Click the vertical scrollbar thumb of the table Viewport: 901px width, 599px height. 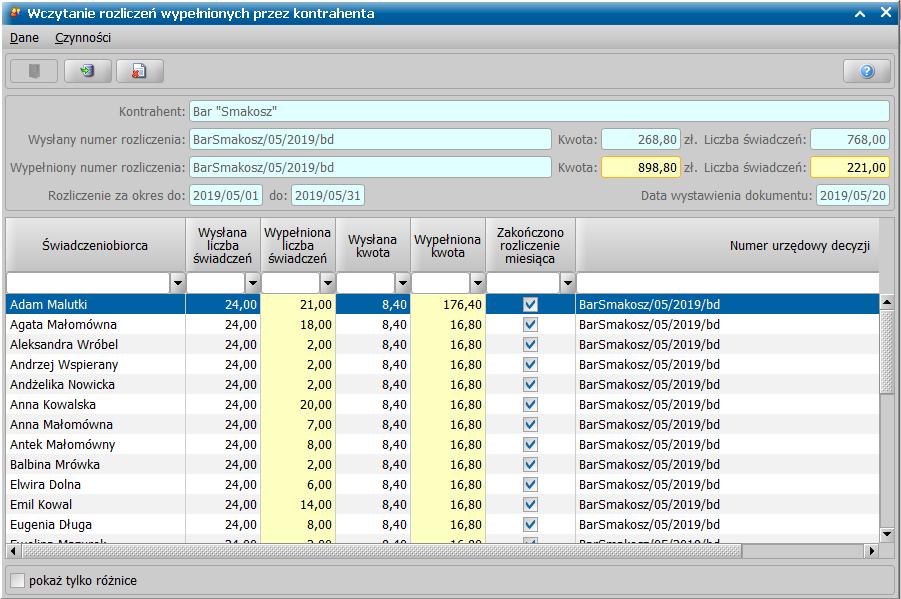point(887,352)
